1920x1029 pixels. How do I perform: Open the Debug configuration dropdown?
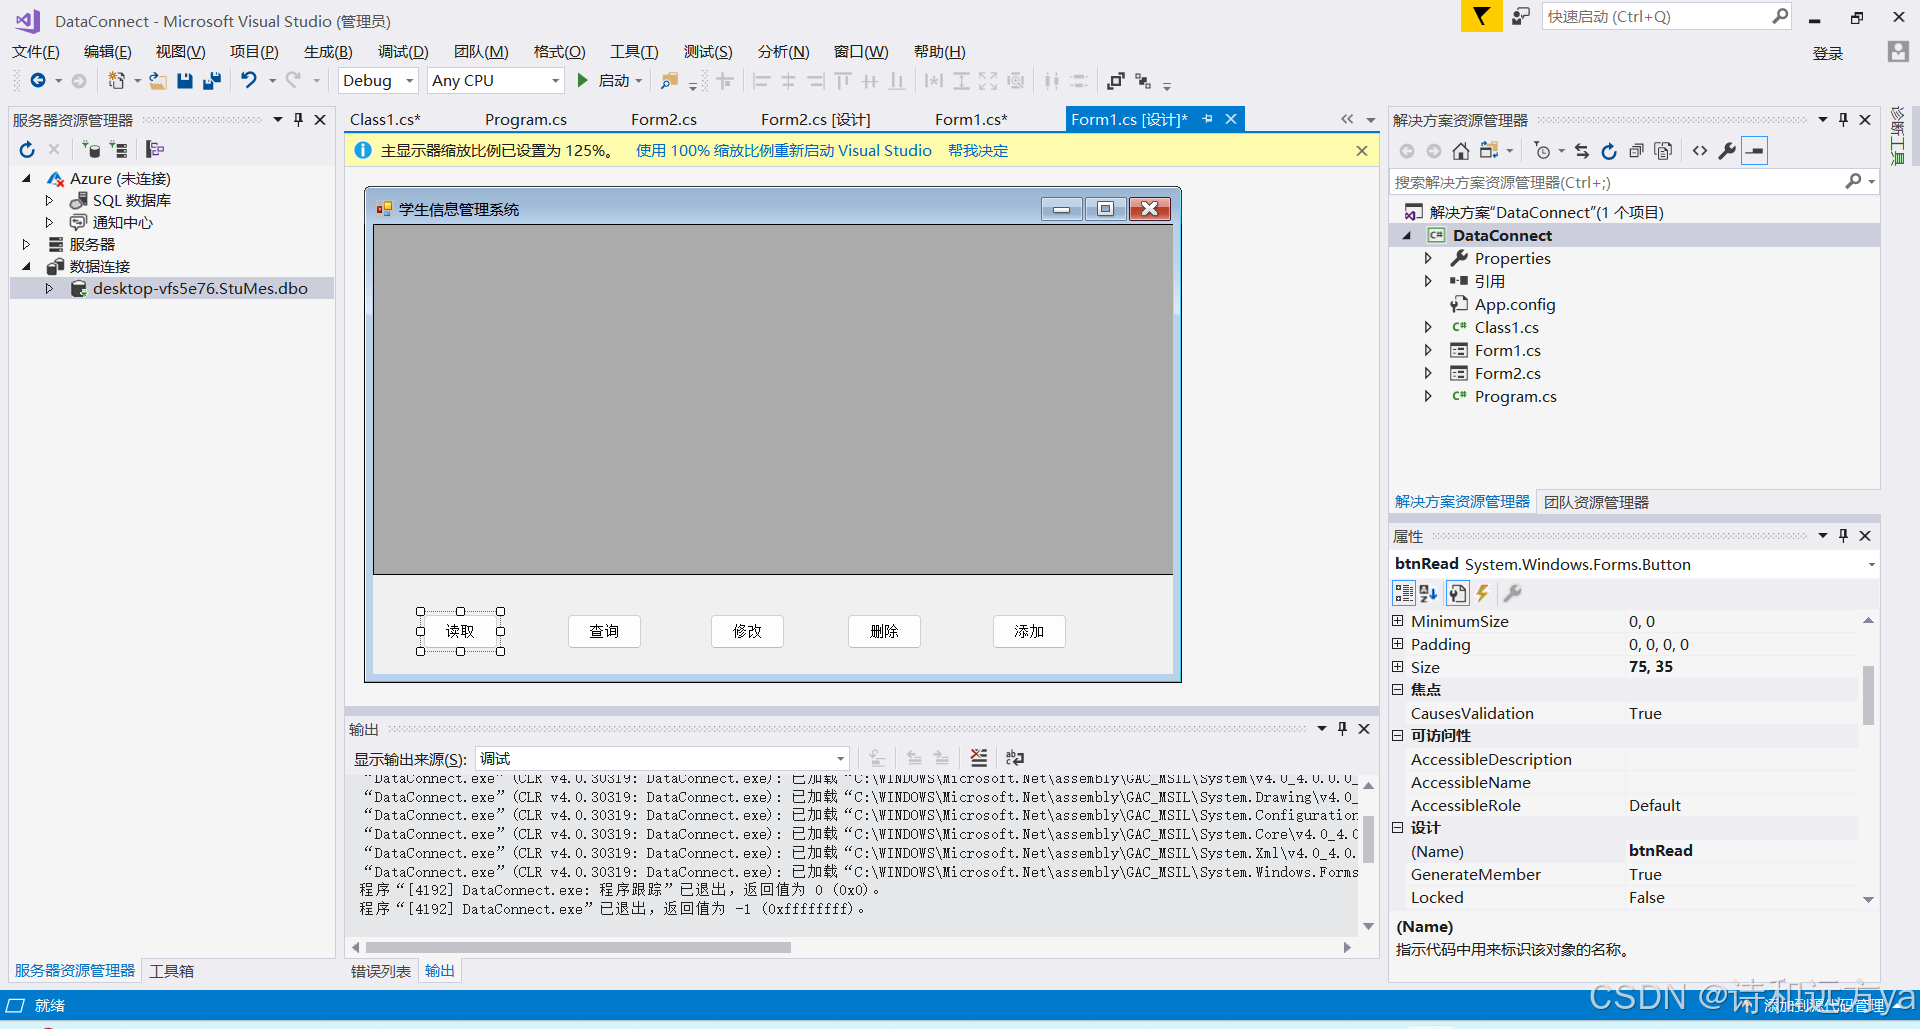tap(410, 81)
